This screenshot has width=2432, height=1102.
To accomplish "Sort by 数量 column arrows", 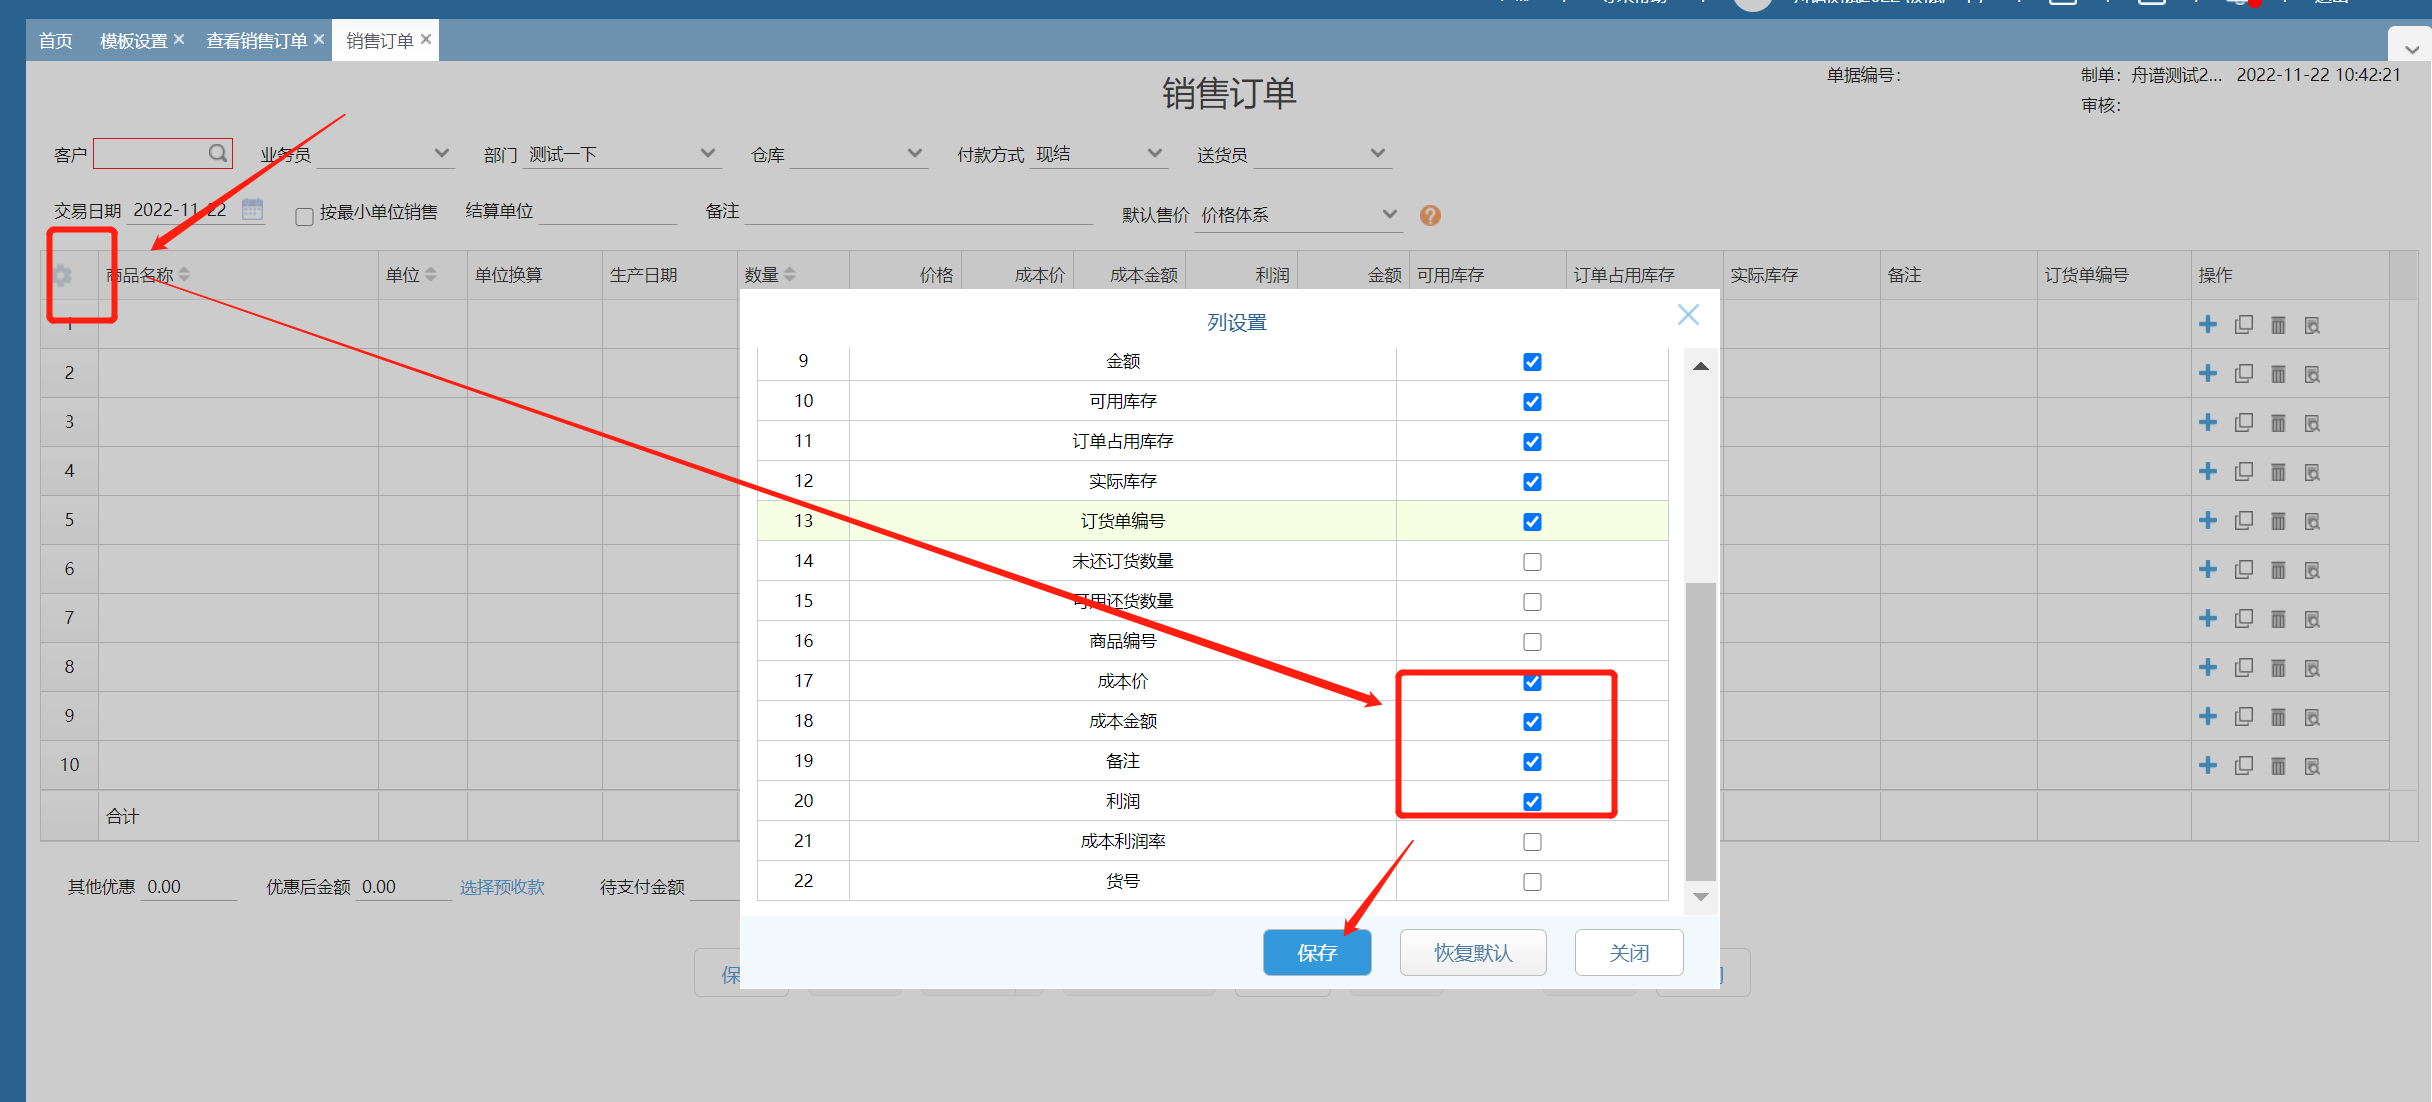I will 790,274.
